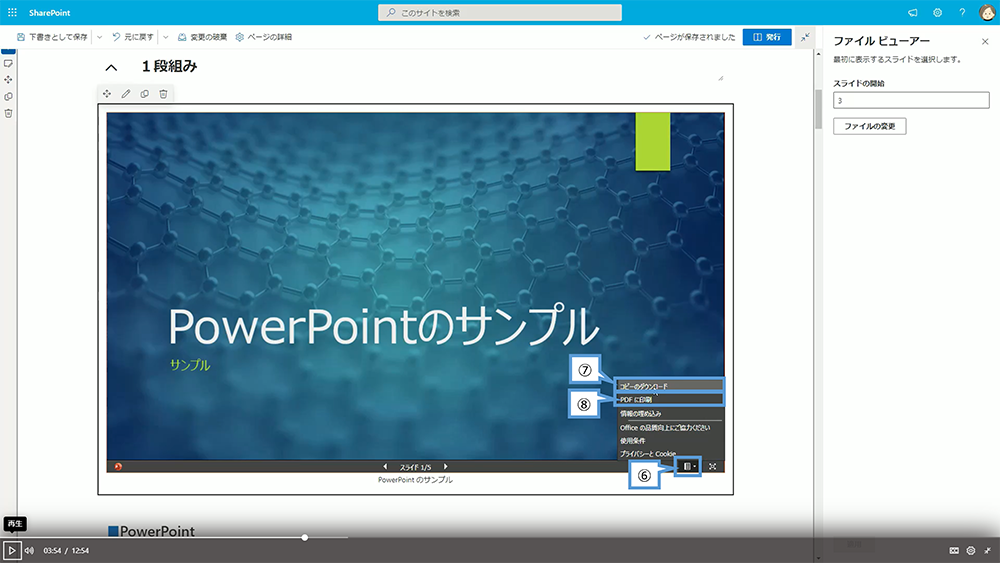Collapse the command bar with arrows icon
Screen dimensions: 1000x563
805,37
